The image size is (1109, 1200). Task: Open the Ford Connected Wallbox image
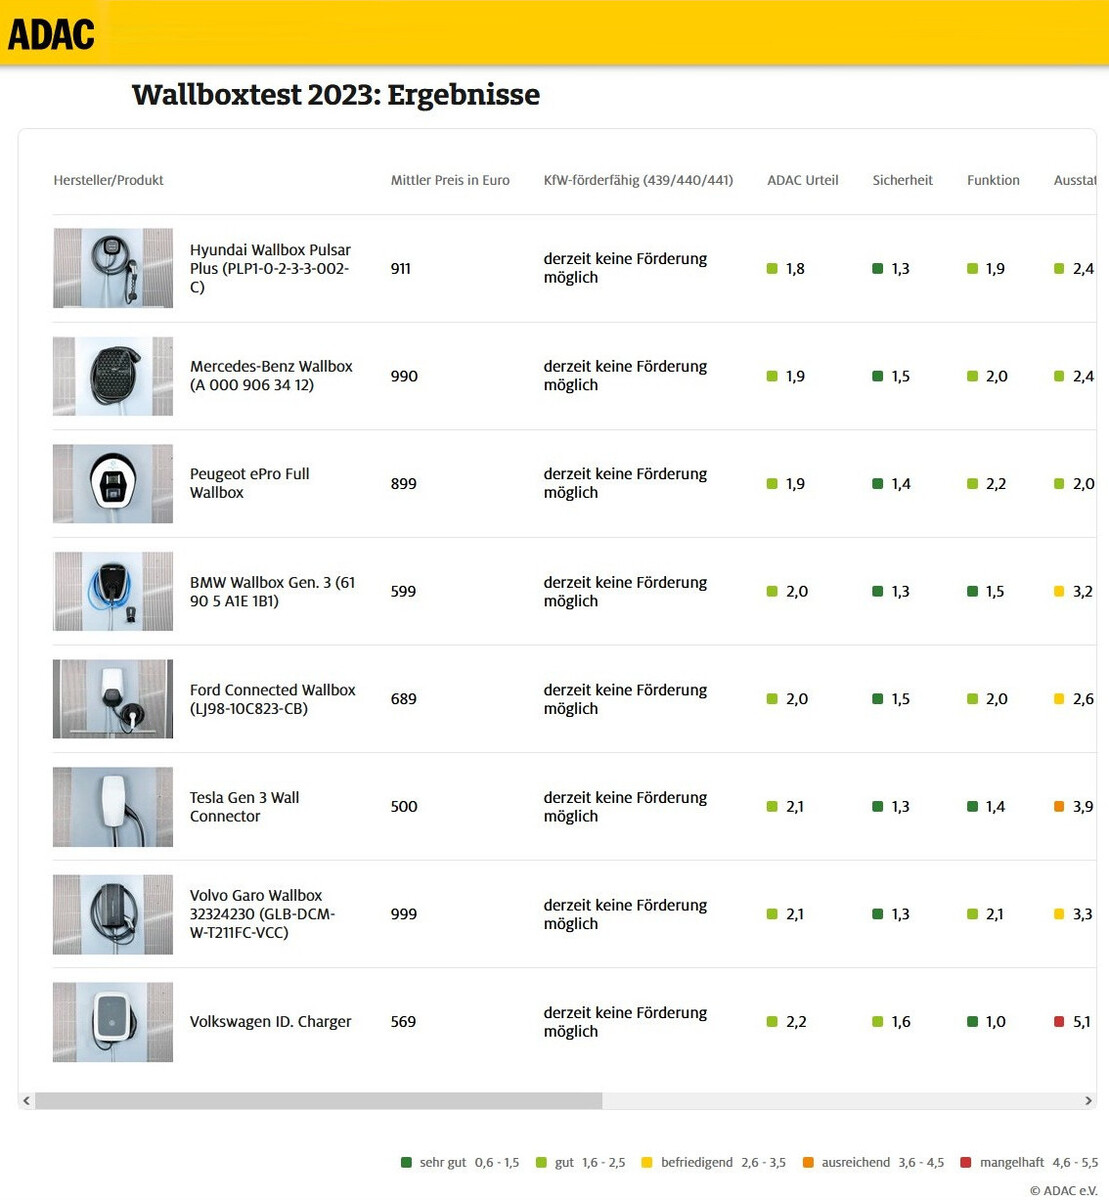click(x=113, y=699)
